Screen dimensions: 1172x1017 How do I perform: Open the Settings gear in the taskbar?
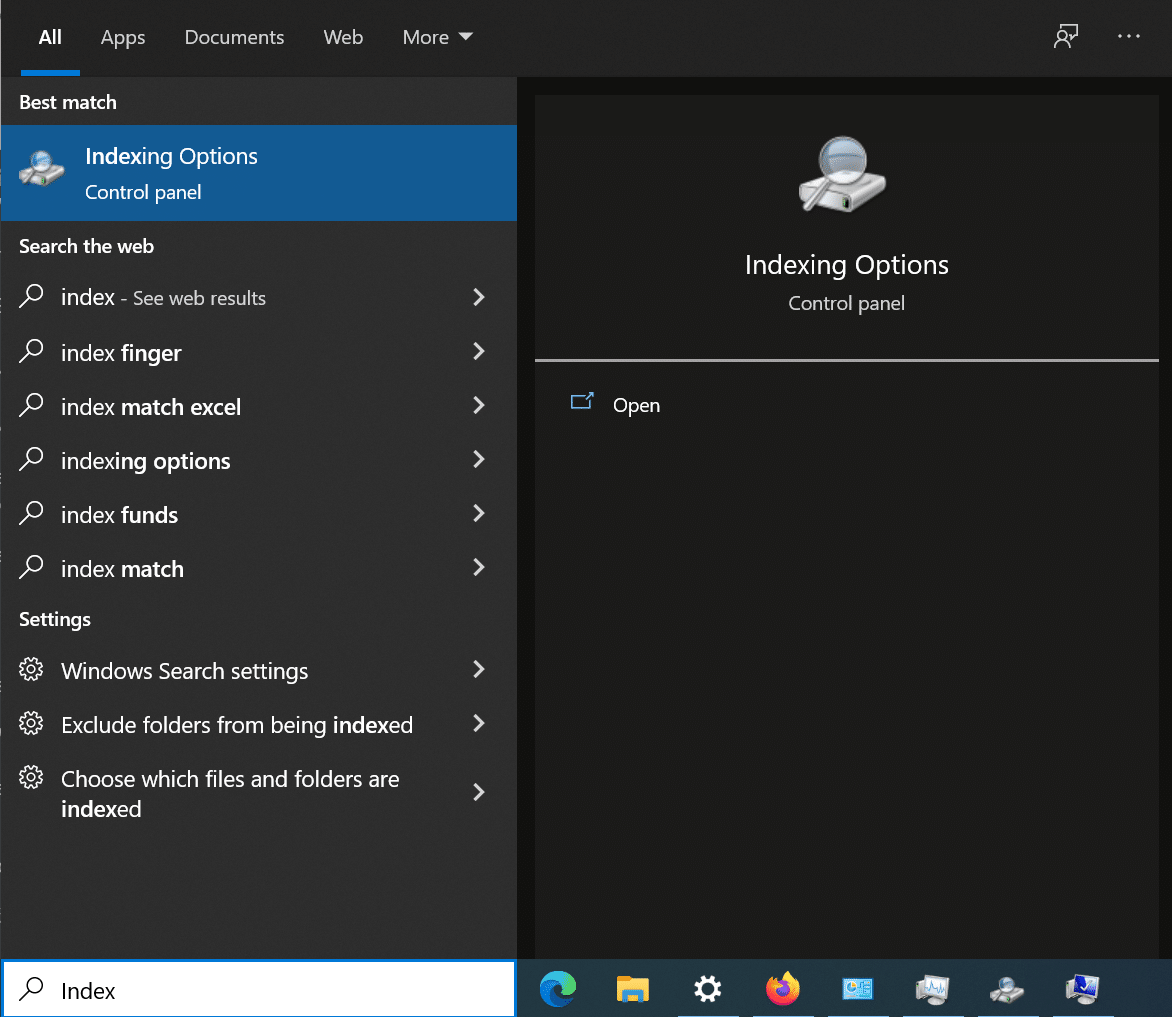[x=707, y=989]
